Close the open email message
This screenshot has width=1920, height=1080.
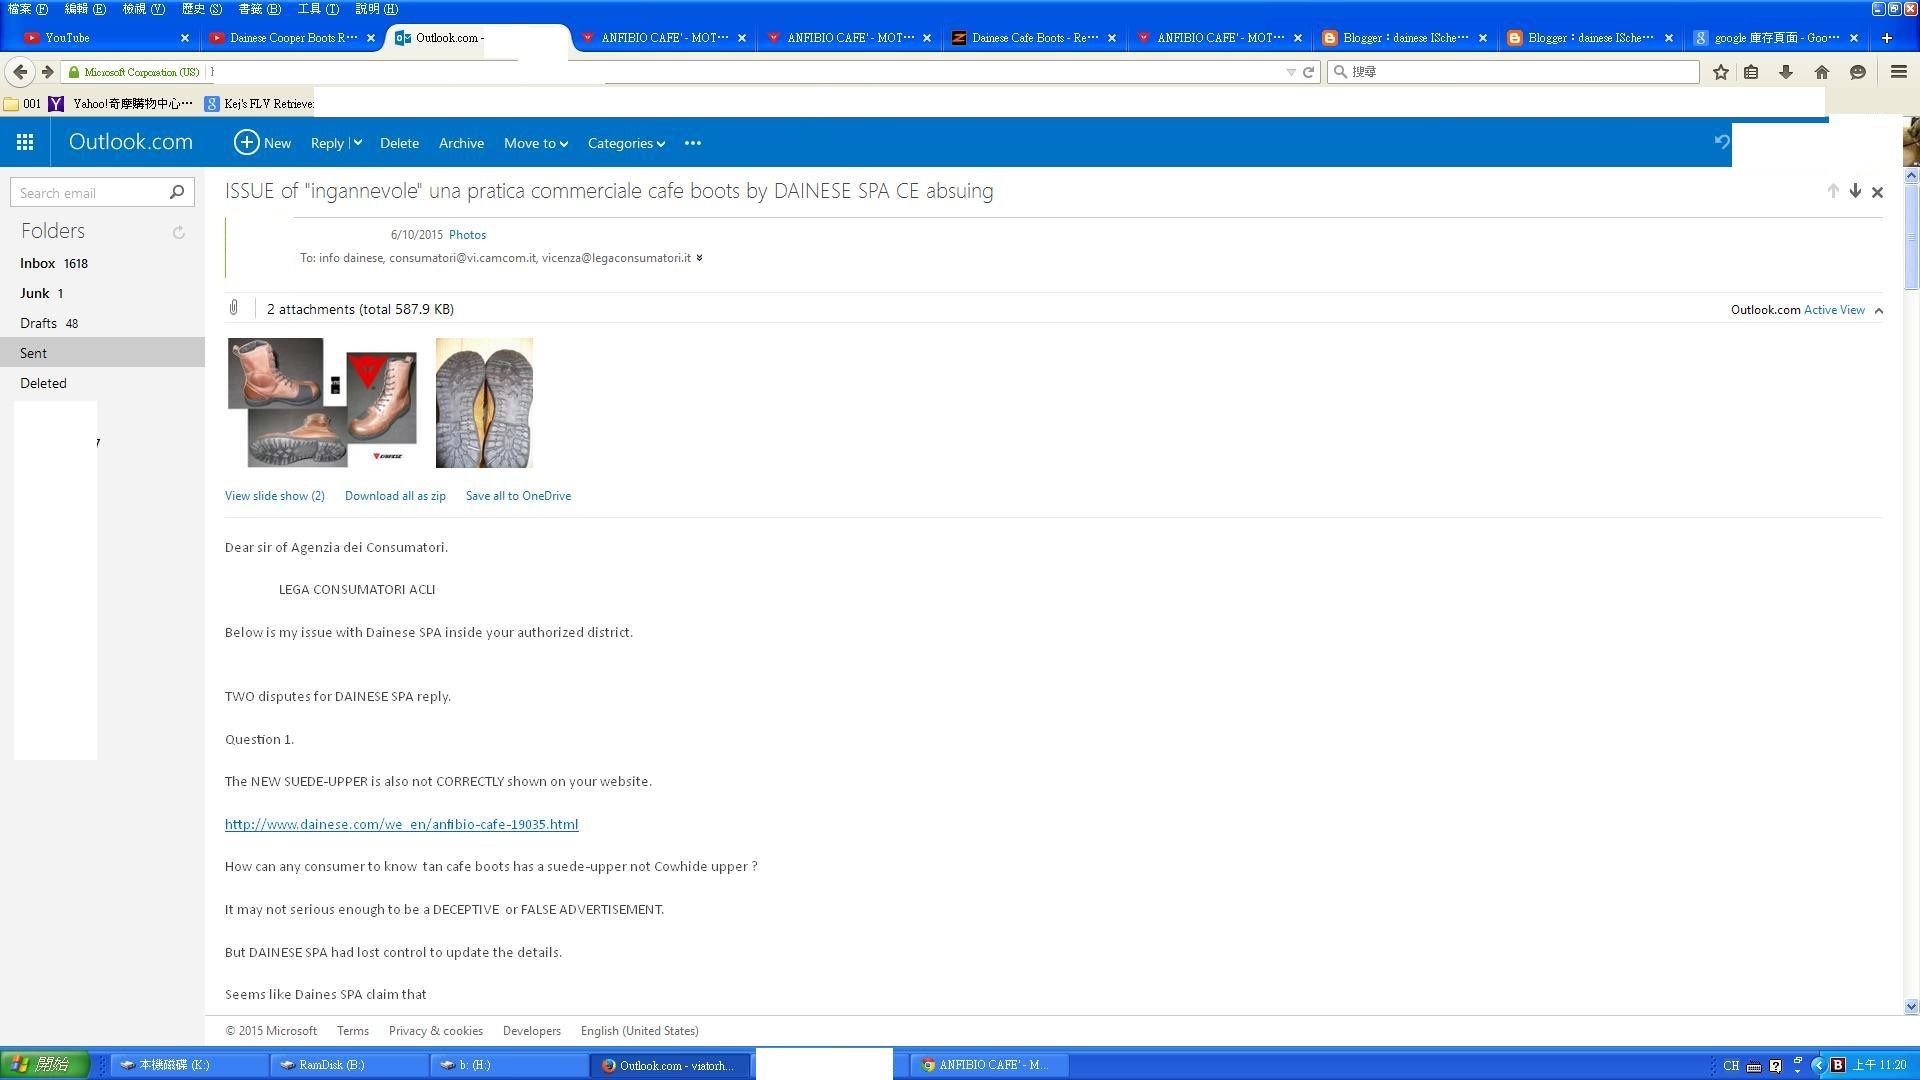[1877, 192]
